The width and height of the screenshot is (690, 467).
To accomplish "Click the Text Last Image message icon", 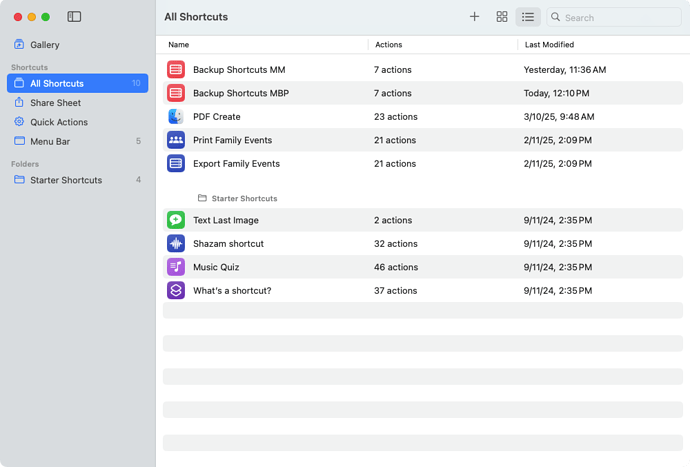I will pyautogui.click(x=176, y=220).
